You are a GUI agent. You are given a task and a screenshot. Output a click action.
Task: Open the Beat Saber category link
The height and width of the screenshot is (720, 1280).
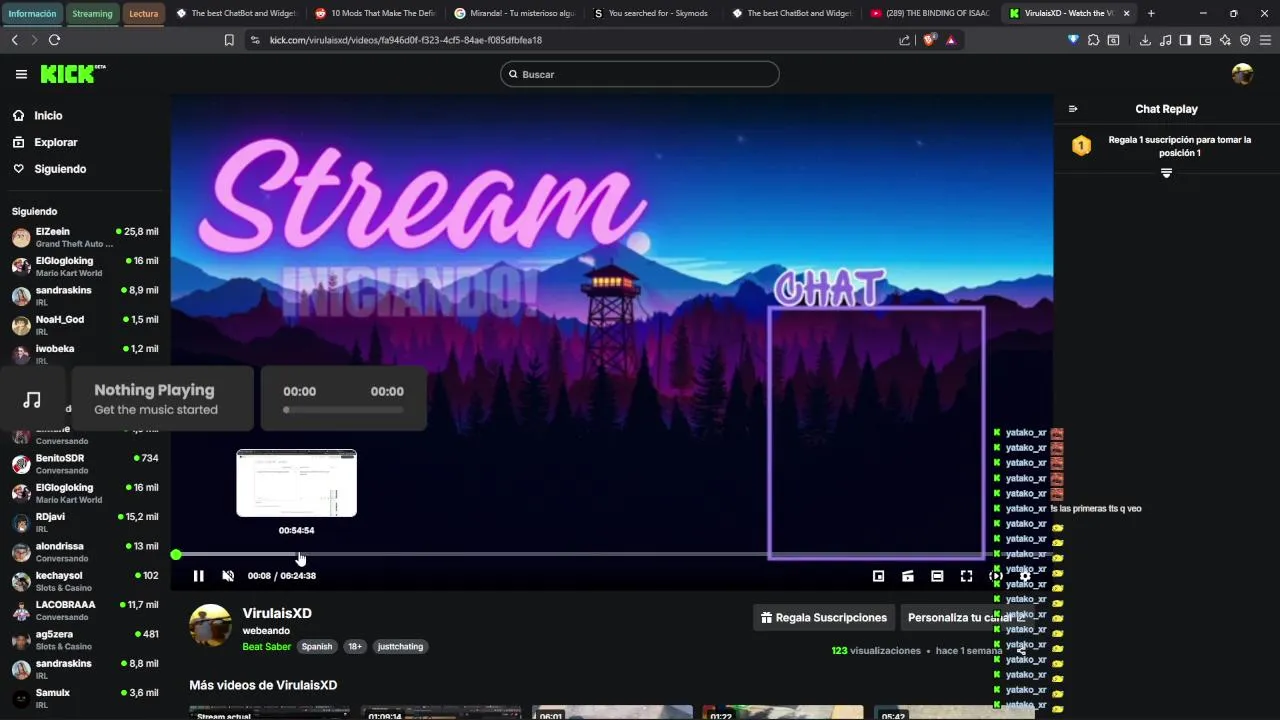267,647
